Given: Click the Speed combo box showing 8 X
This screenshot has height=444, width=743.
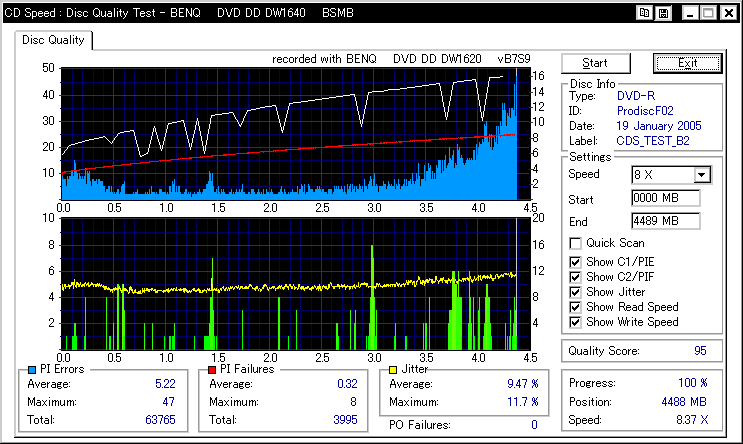Looking at the screenshot, I should coord(671,175).
